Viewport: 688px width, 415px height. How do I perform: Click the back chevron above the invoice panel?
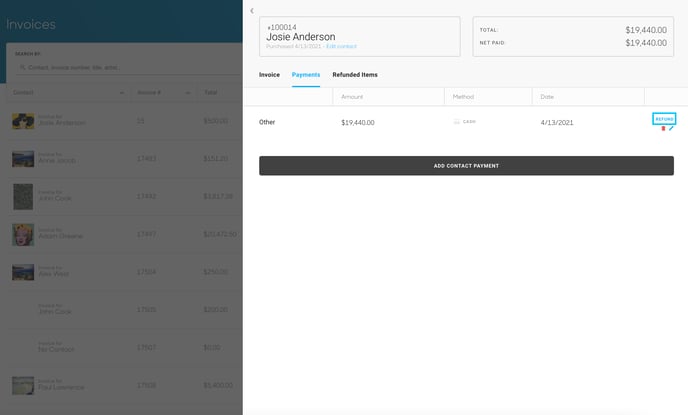point(252,11)
